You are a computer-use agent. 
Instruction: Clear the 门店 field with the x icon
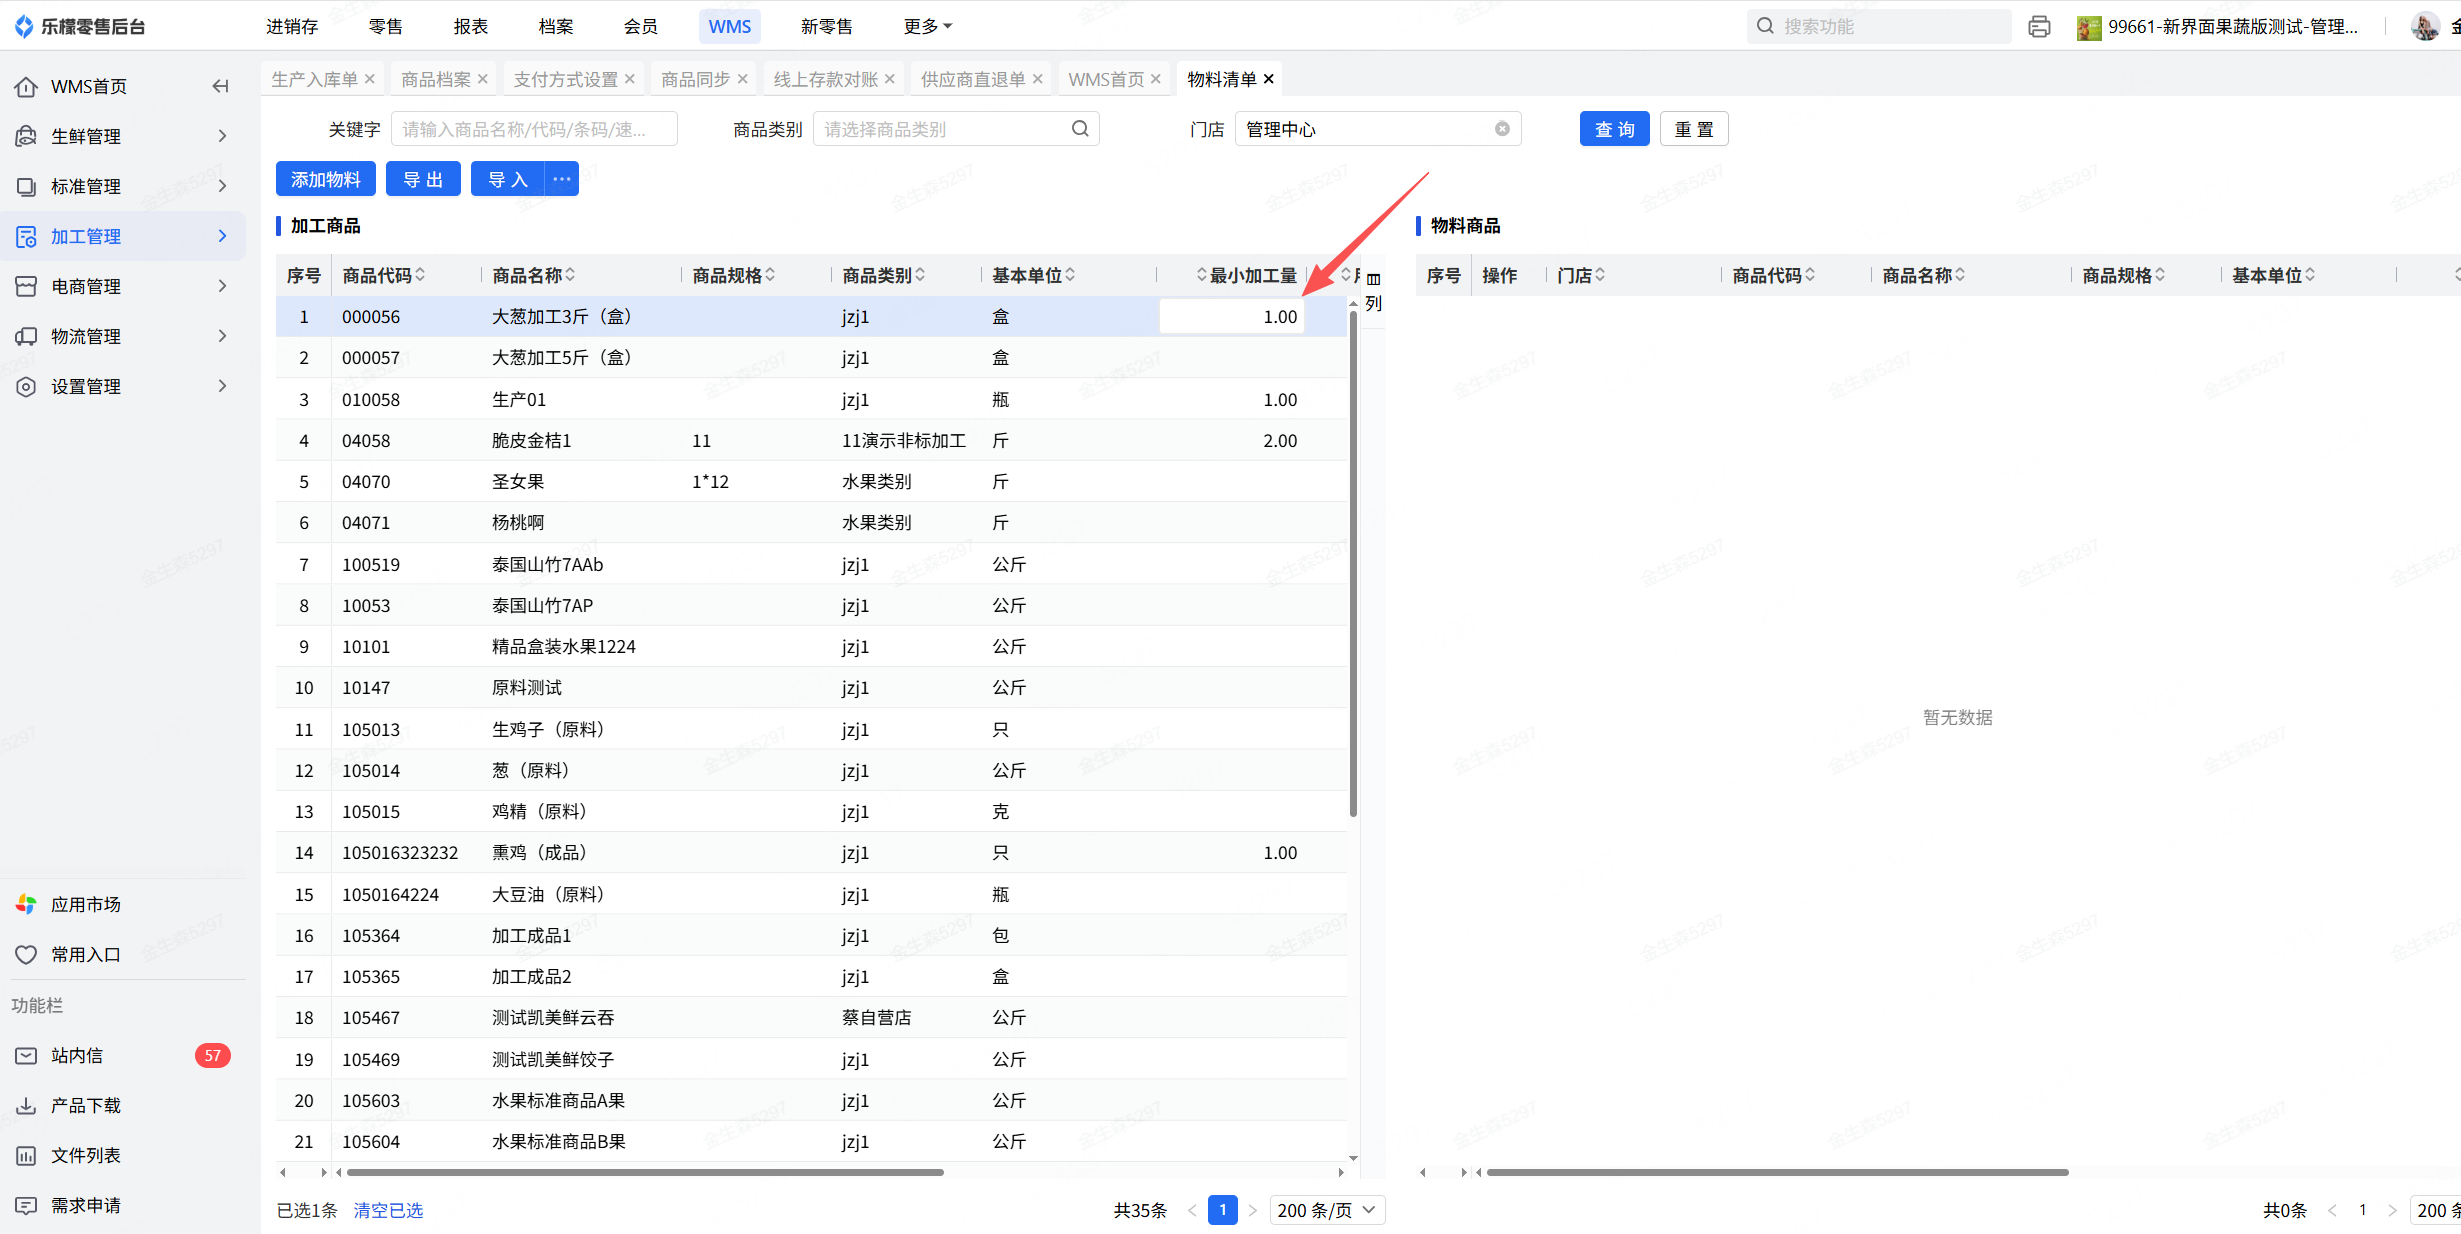coord(1502,129)
